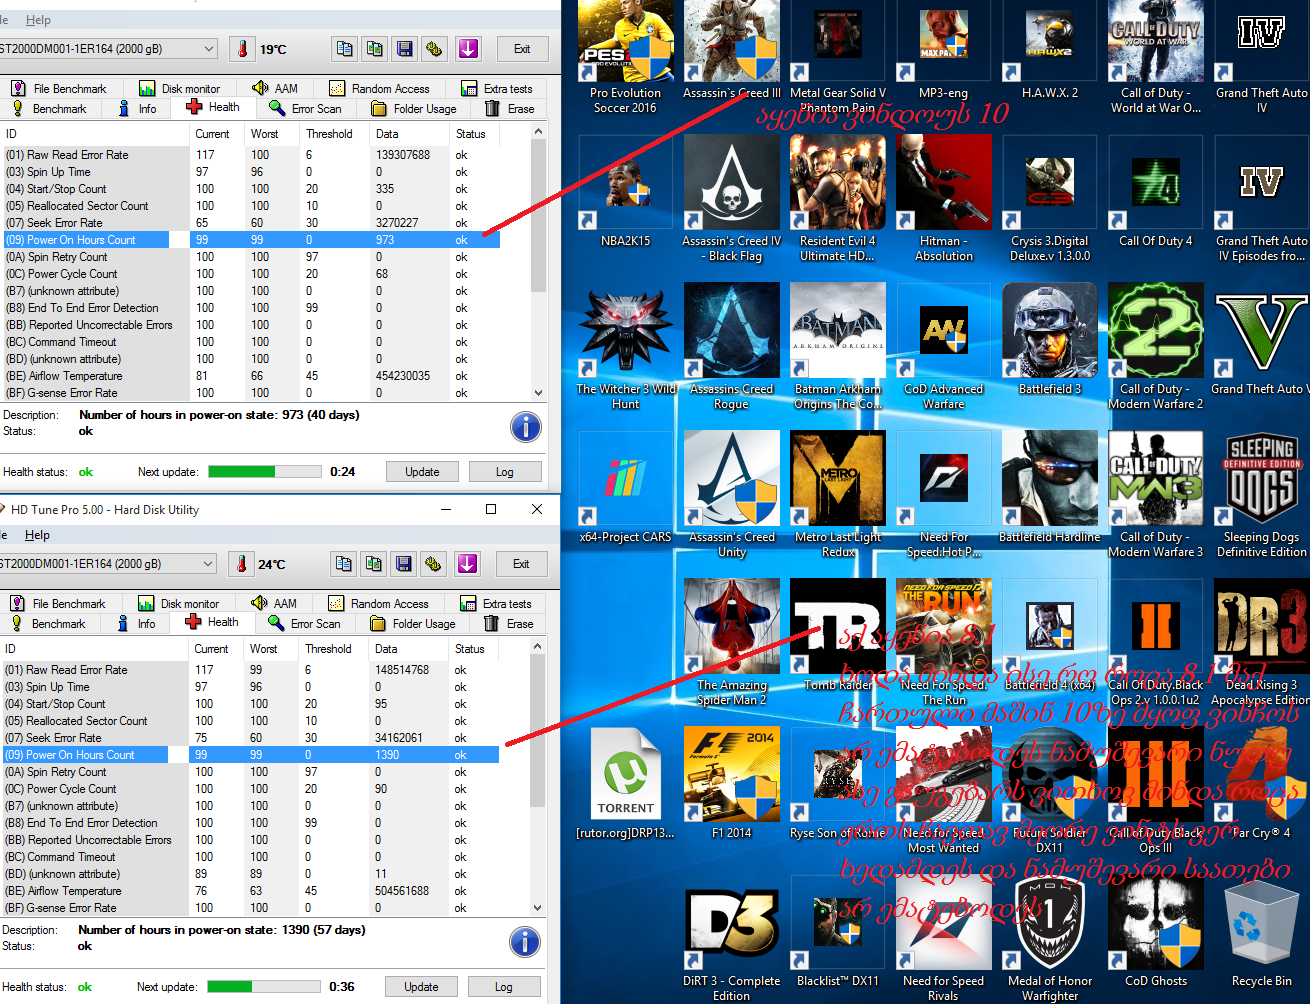Select the Battlefield 3 desktop shortcut
This screenshot has height=1004, width=1310.
[x=1050, y=339]
